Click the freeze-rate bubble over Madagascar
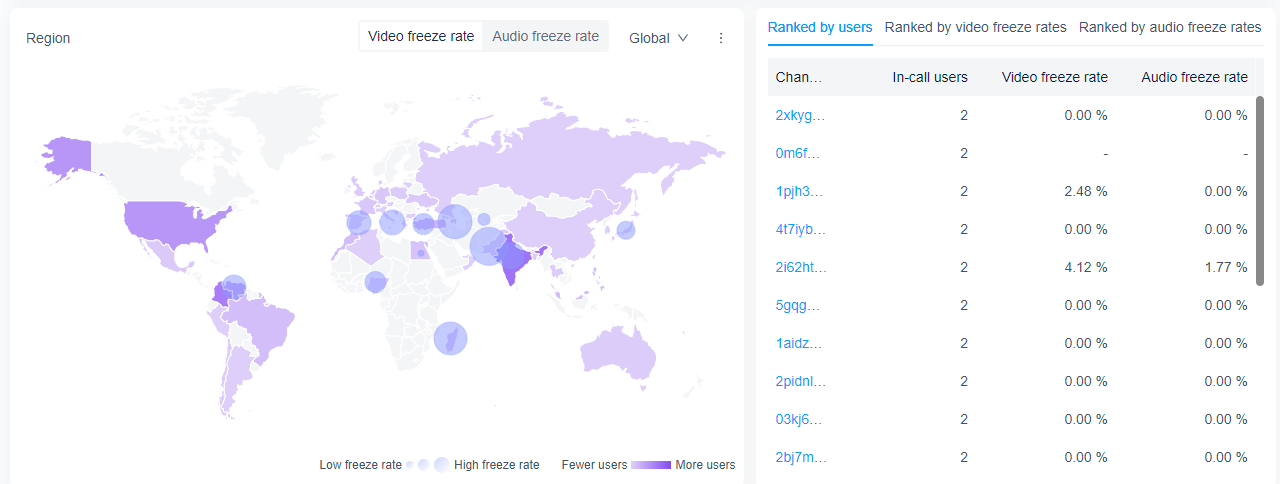This screenshot has height=484, width=1280. tap(450, 338)
